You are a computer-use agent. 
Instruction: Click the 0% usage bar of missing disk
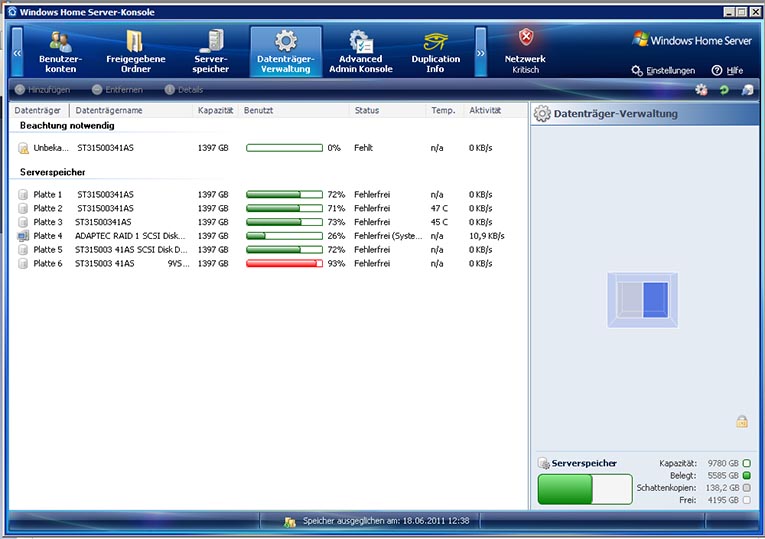pos(284,148)
